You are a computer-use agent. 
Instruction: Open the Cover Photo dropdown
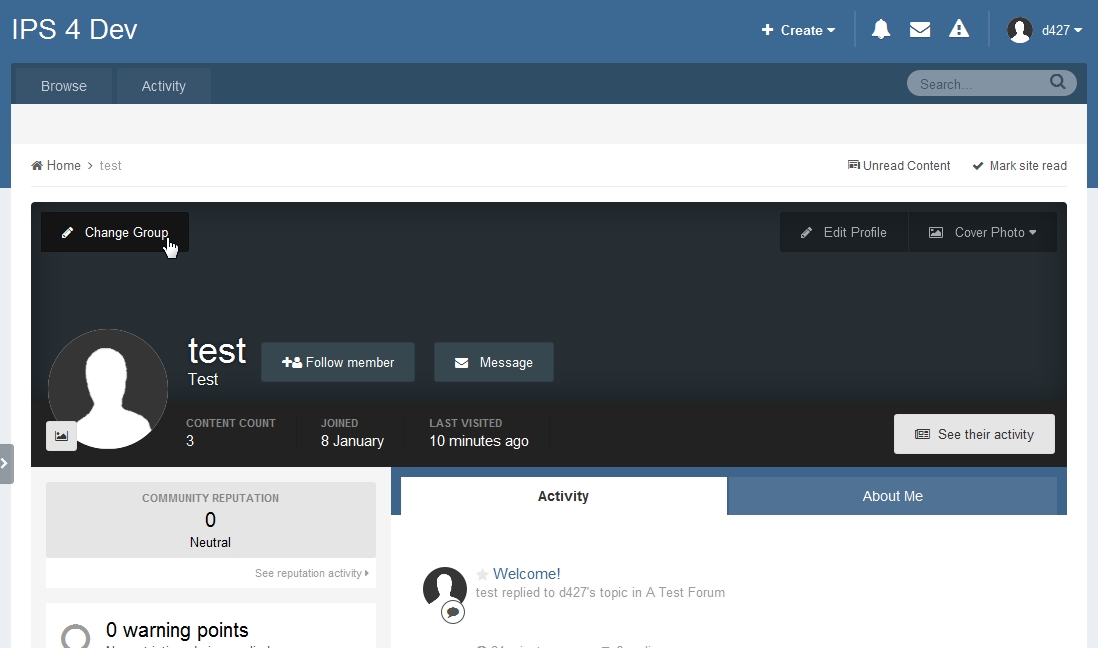(982, 232)
